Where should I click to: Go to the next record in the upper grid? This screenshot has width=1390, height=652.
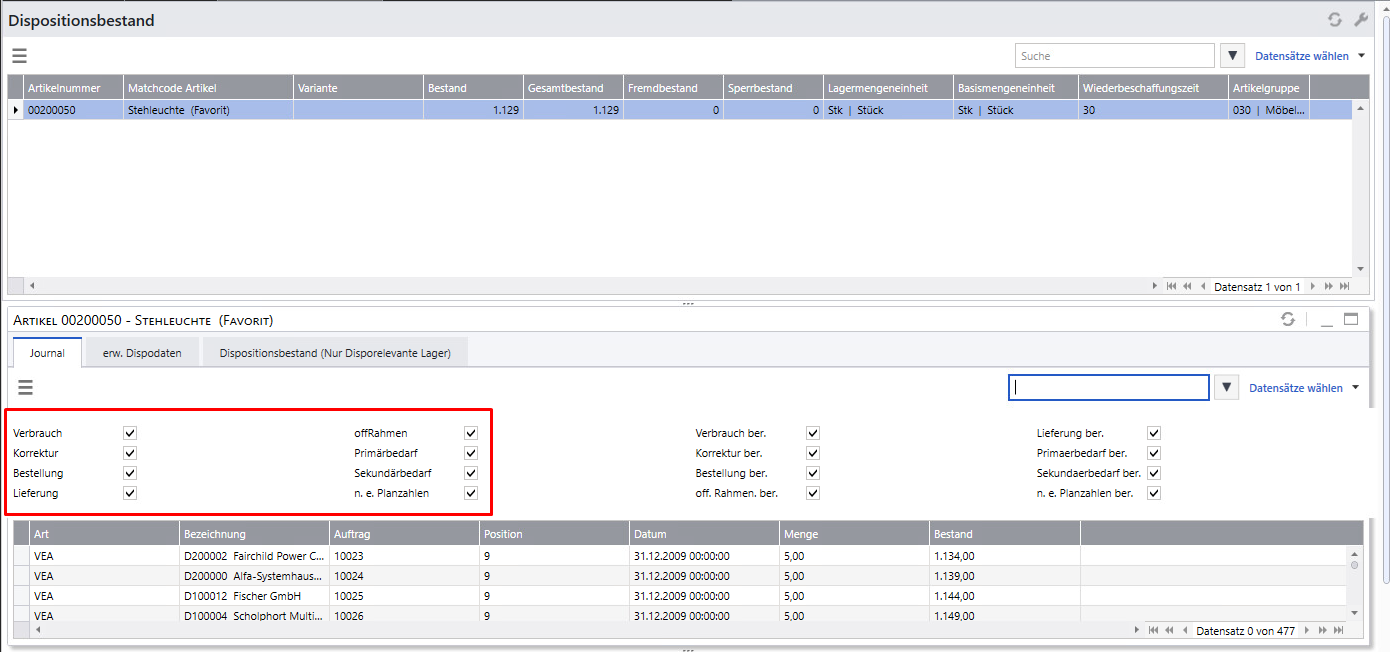pos(1313,286)
